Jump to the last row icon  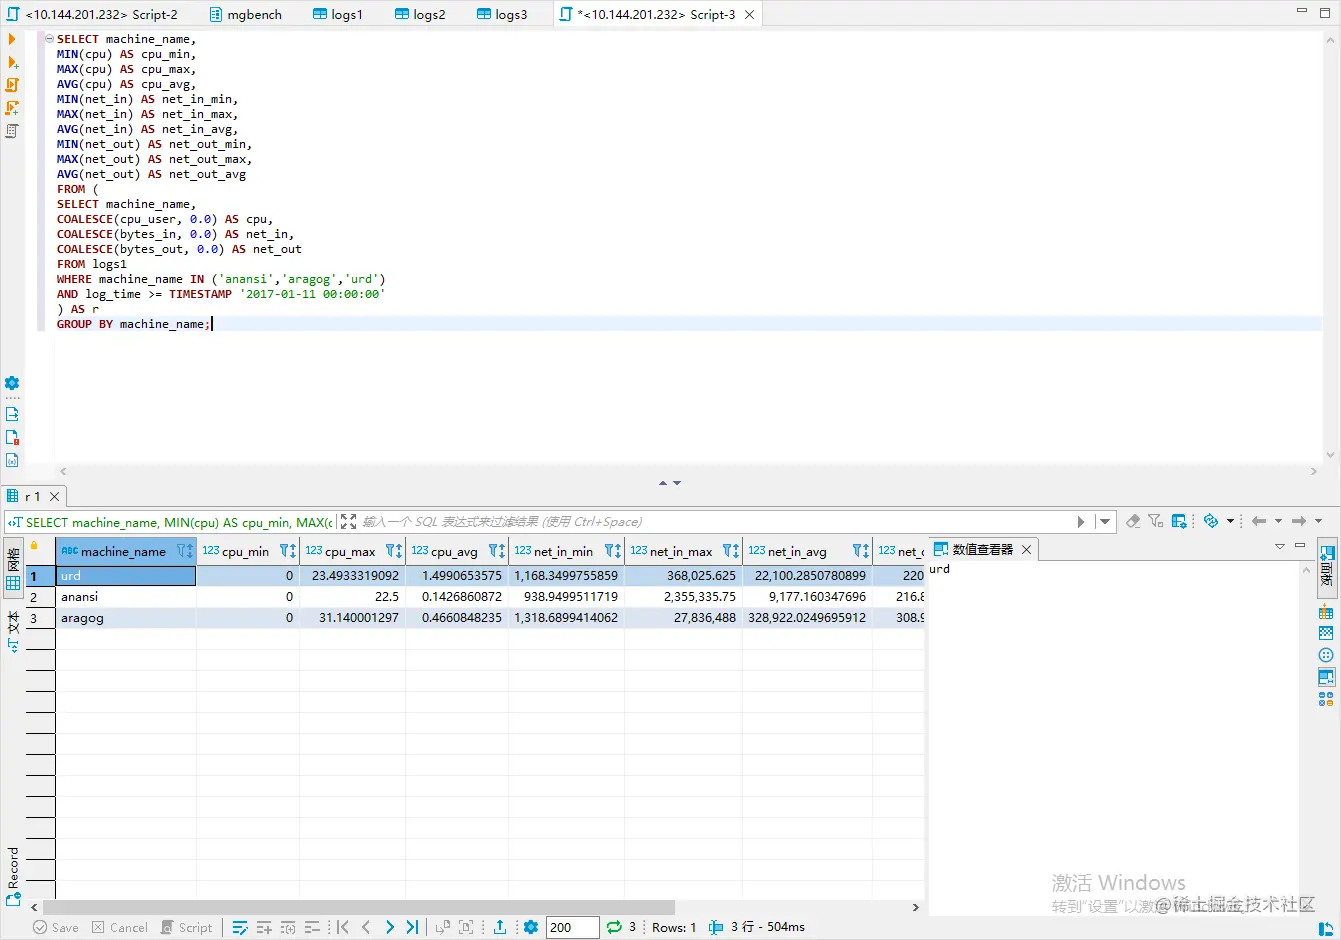[x=412, y=927]
